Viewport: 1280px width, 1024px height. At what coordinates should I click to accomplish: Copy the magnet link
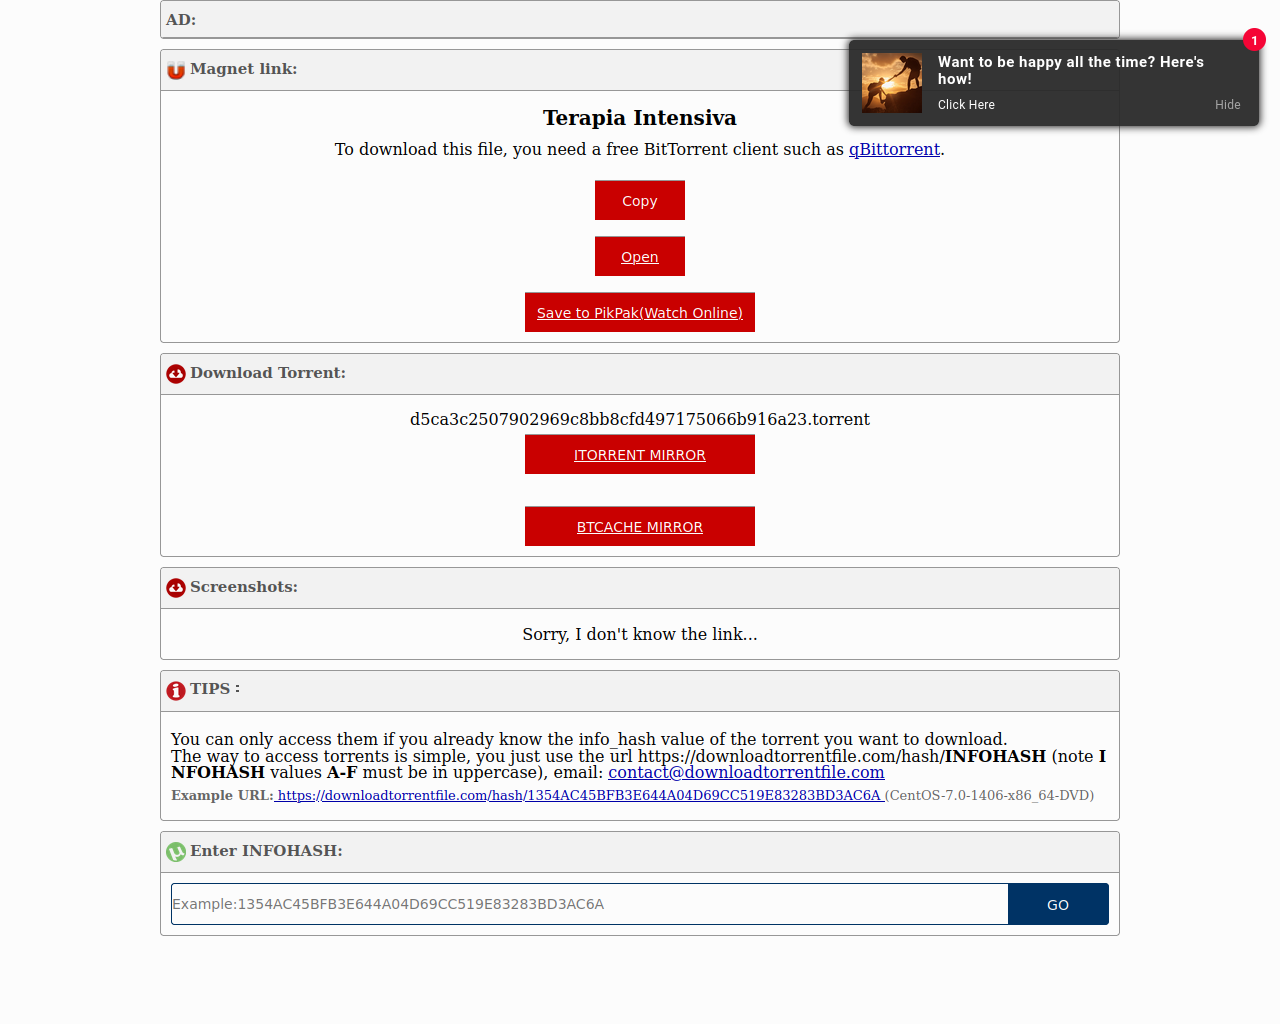640,200
